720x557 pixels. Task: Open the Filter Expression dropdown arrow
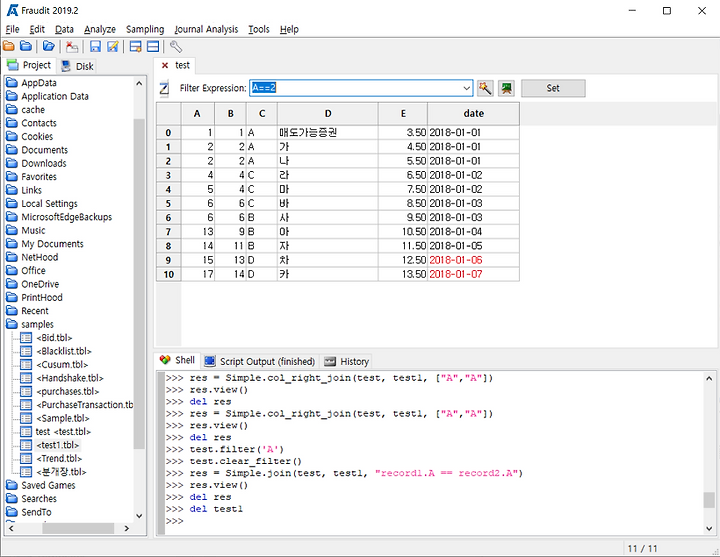click(467, 88)
